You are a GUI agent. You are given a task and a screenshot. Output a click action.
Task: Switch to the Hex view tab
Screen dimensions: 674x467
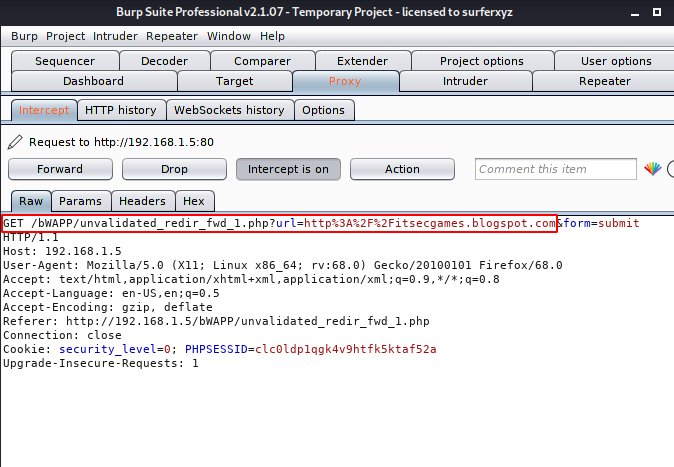click(x=194, y=201)
